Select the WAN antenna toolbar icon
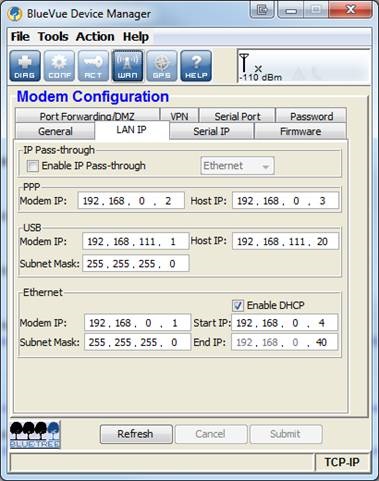 [128, 66]
